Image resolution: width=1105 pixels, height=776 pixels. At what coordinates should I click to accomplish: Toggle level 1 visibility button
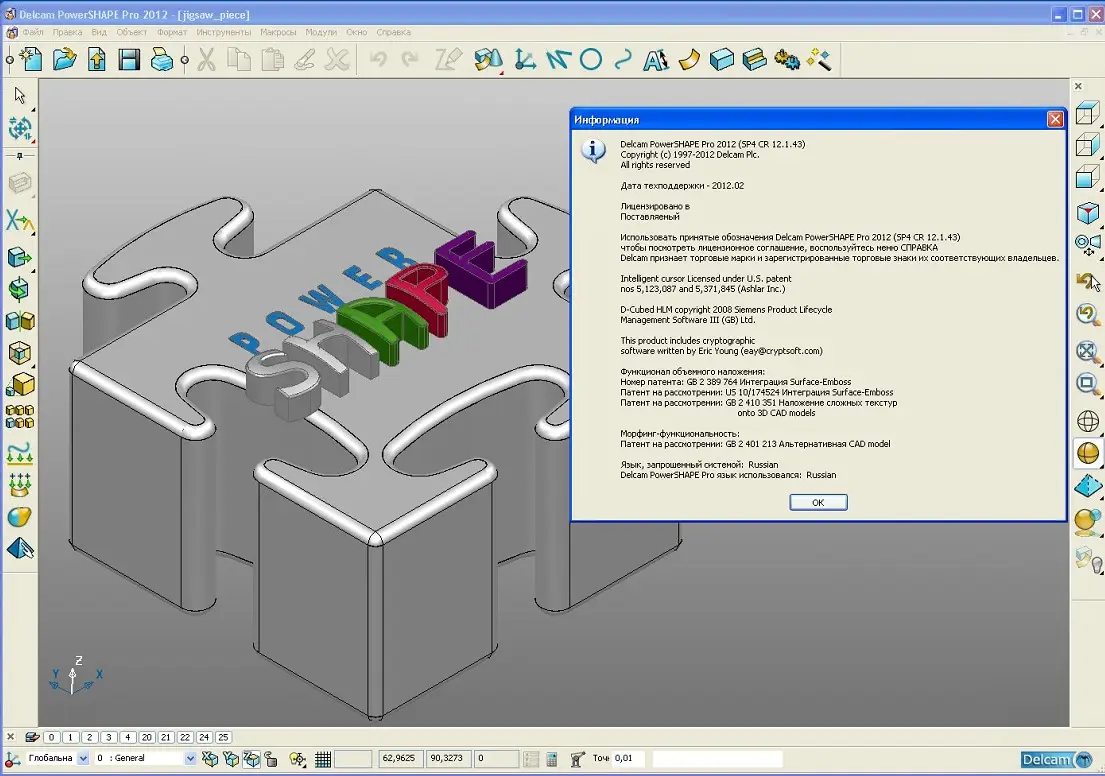pos(70,737)
